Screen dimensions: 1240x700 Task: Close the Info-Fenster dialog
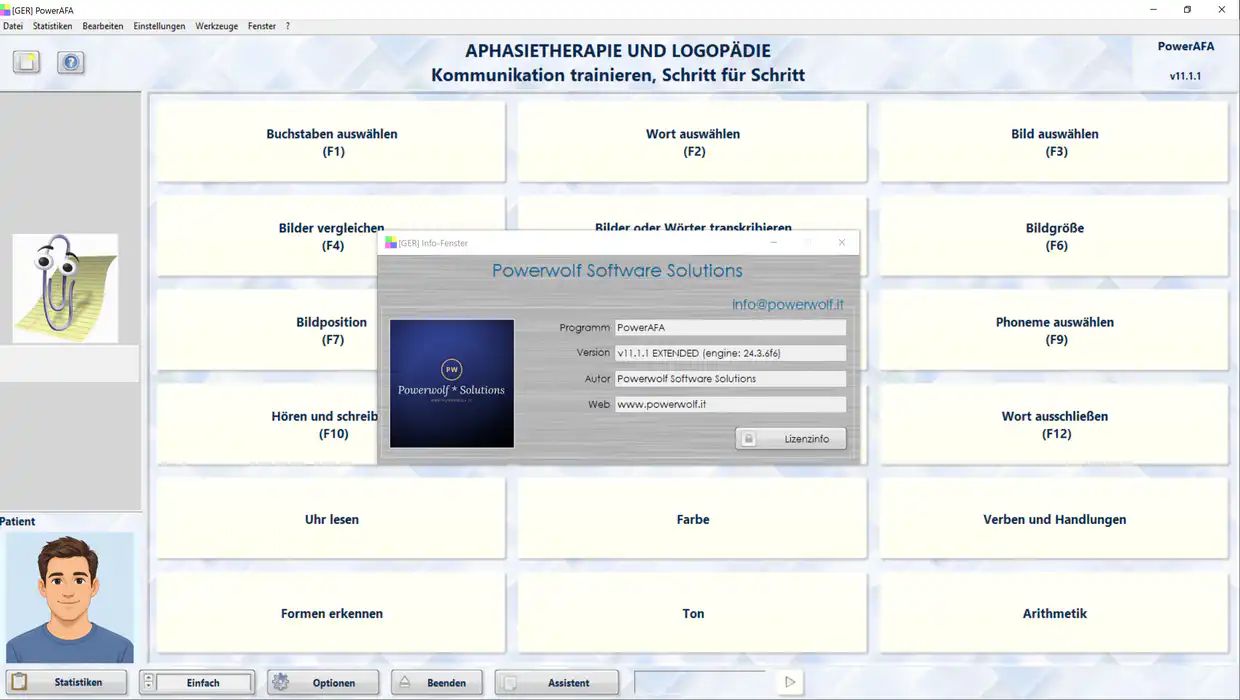point(842,242)
